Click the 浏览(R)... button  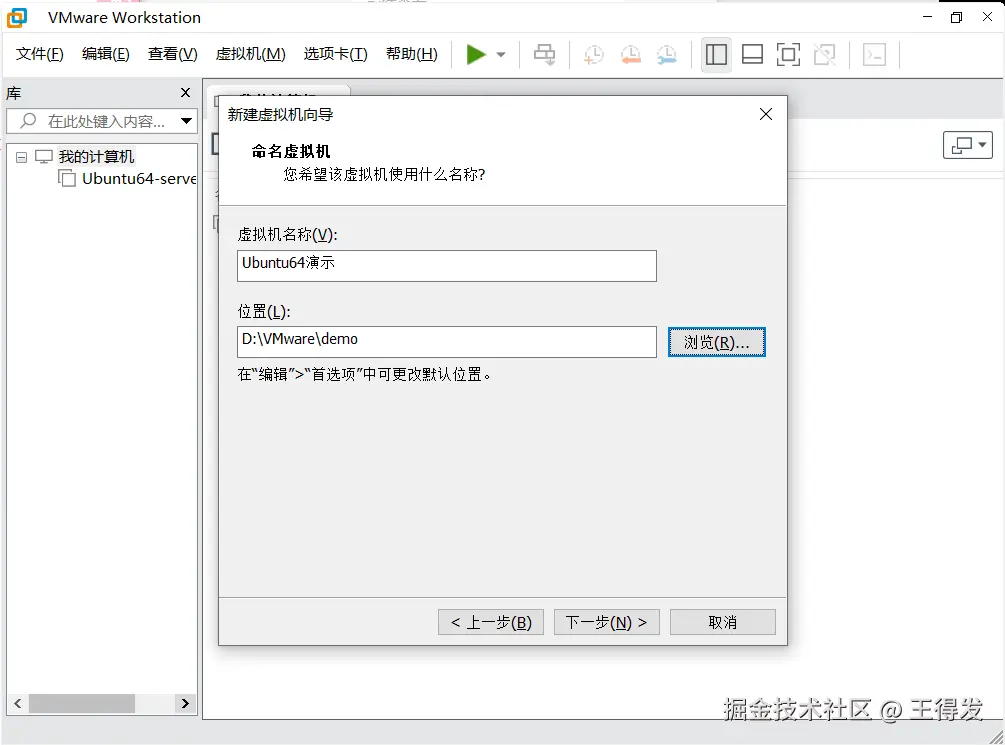[717, 342]
